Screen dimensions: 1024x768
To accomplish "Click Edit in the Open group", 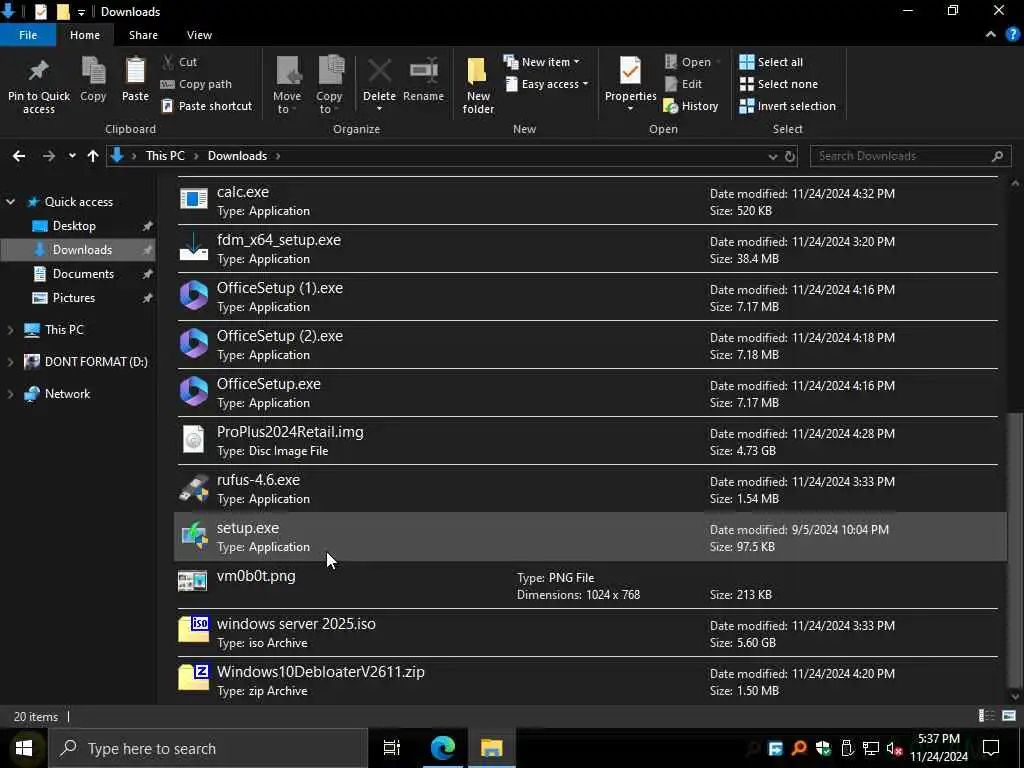I will [x=683, y=84].
